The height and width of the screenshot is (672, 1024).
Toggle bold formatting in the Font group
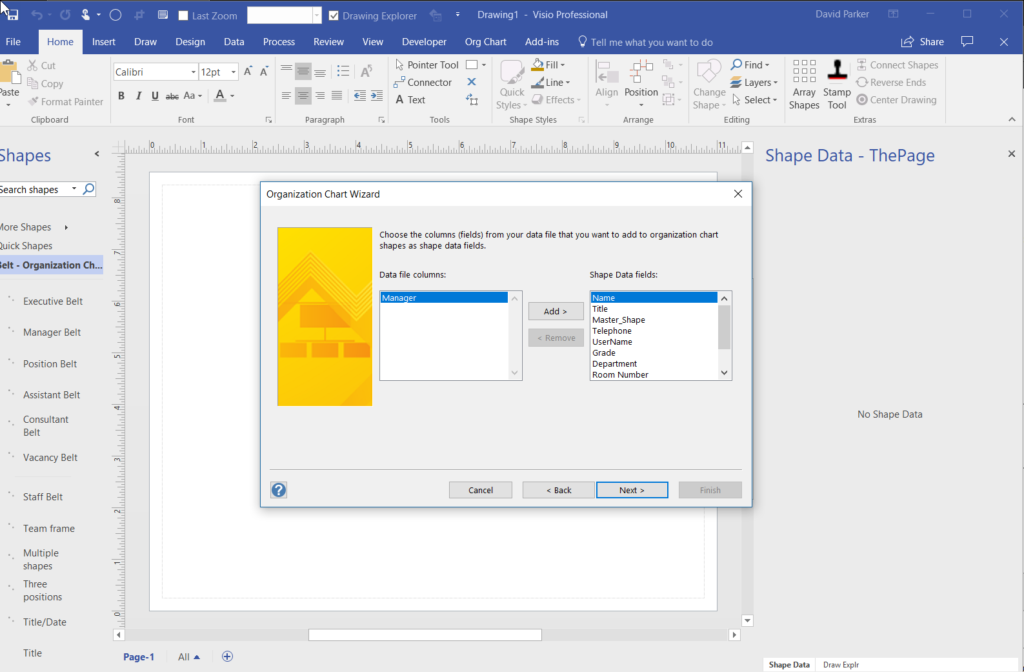[x=121, y=95]
